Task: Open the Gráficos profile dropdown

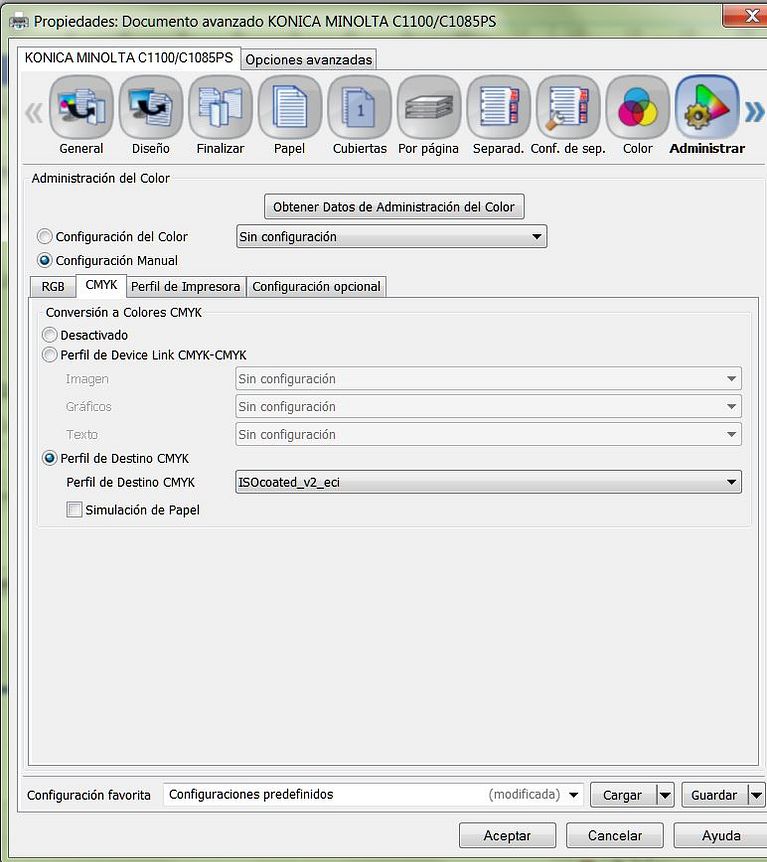Action: tap(488, 406)
